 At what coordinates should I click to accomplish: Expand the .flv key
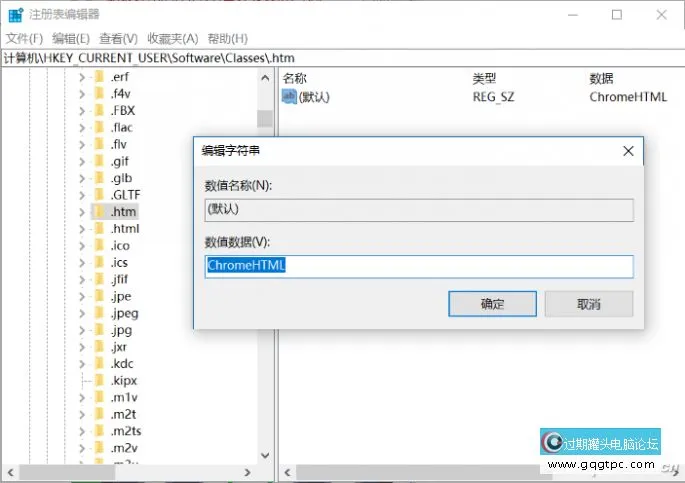tap(82, 145)
